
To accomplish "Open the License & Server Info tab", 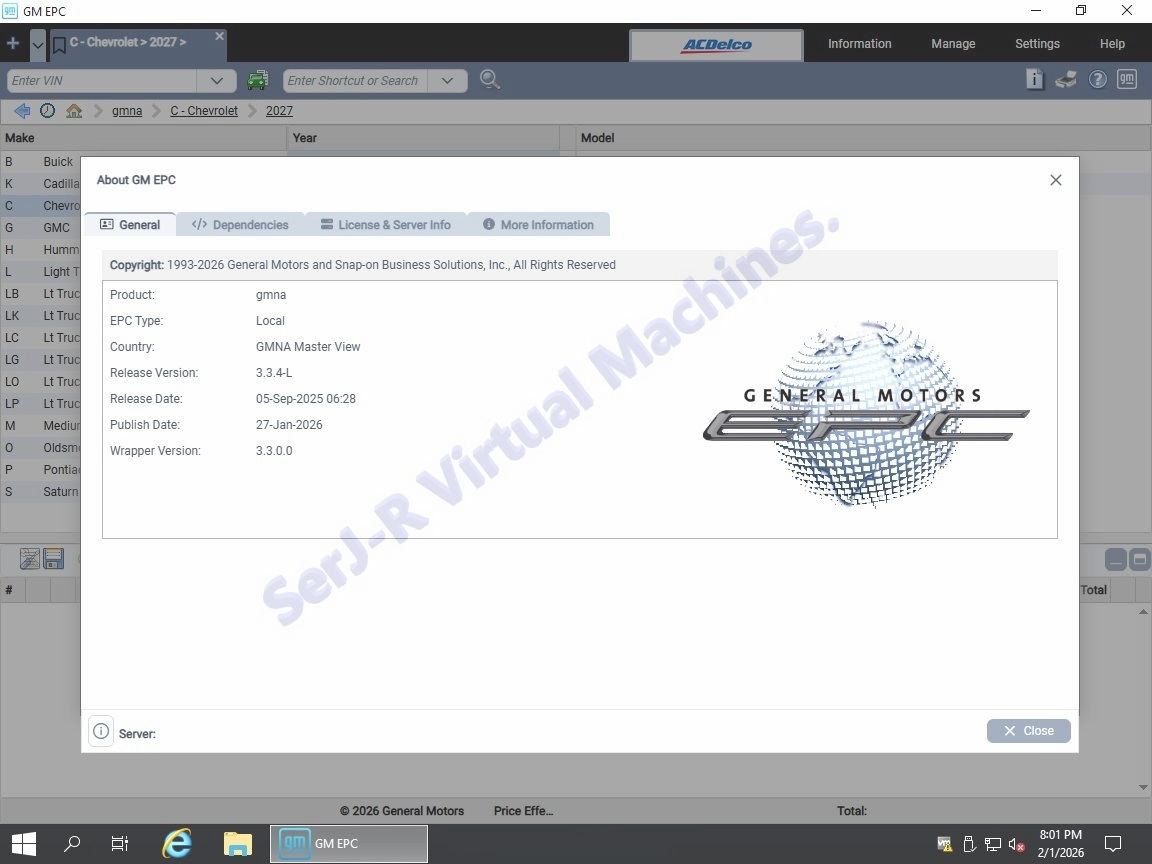I will [385, 225].
